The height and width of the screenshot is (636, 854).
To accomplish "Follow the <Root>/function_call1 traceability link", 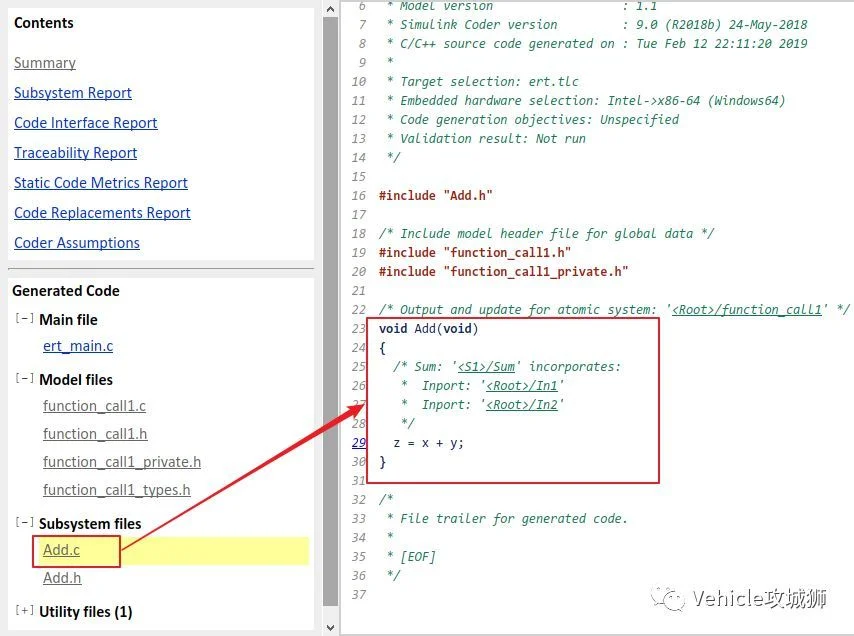I will (746, 310).
